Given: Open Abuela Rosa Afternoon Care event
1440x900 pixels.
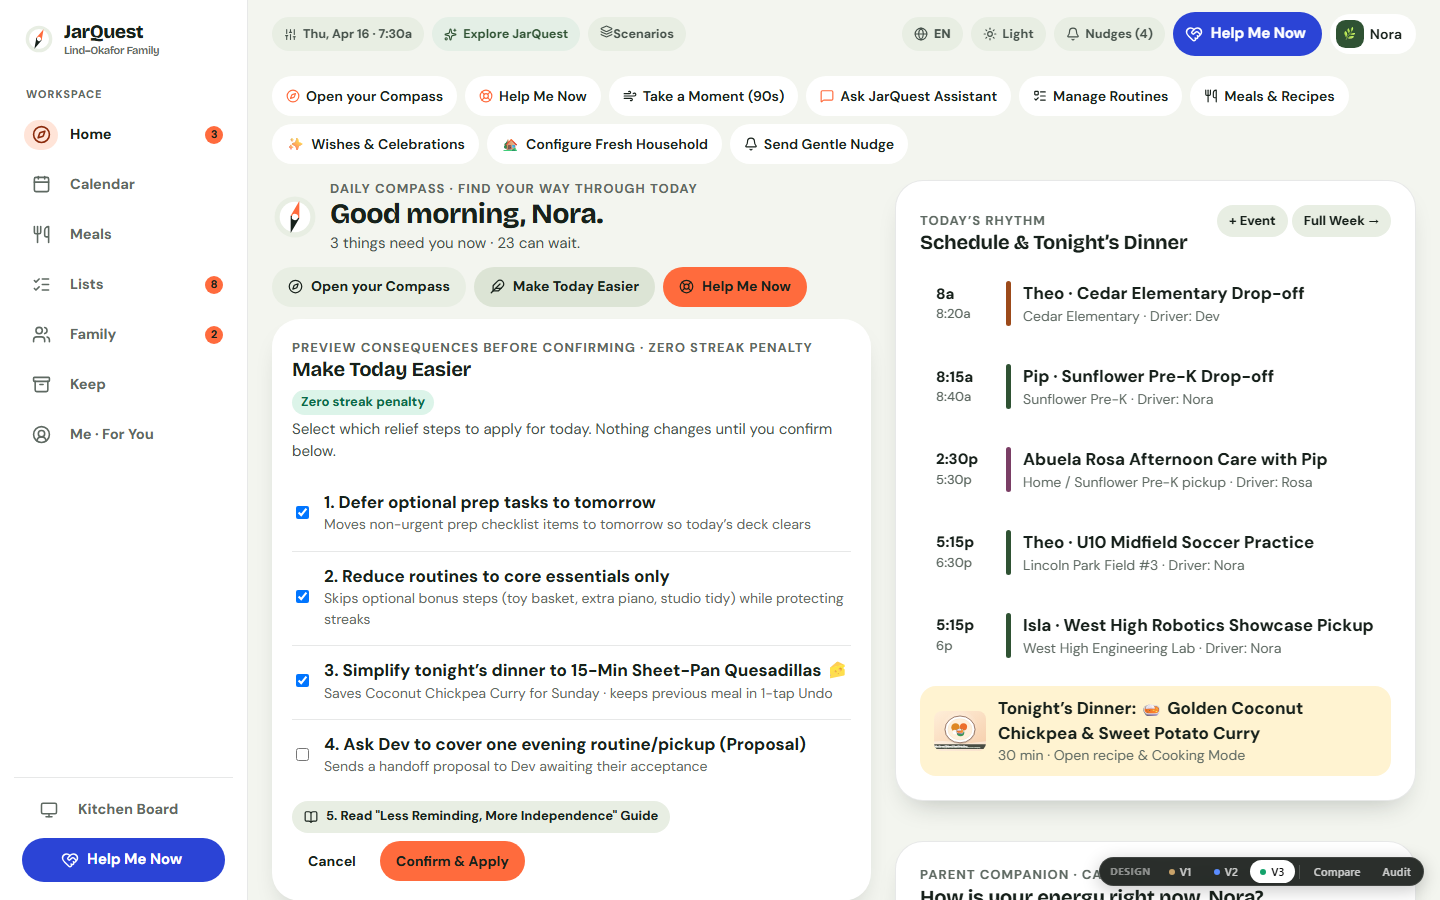Looking at the screenshot, I should (x=1155, y=470).
